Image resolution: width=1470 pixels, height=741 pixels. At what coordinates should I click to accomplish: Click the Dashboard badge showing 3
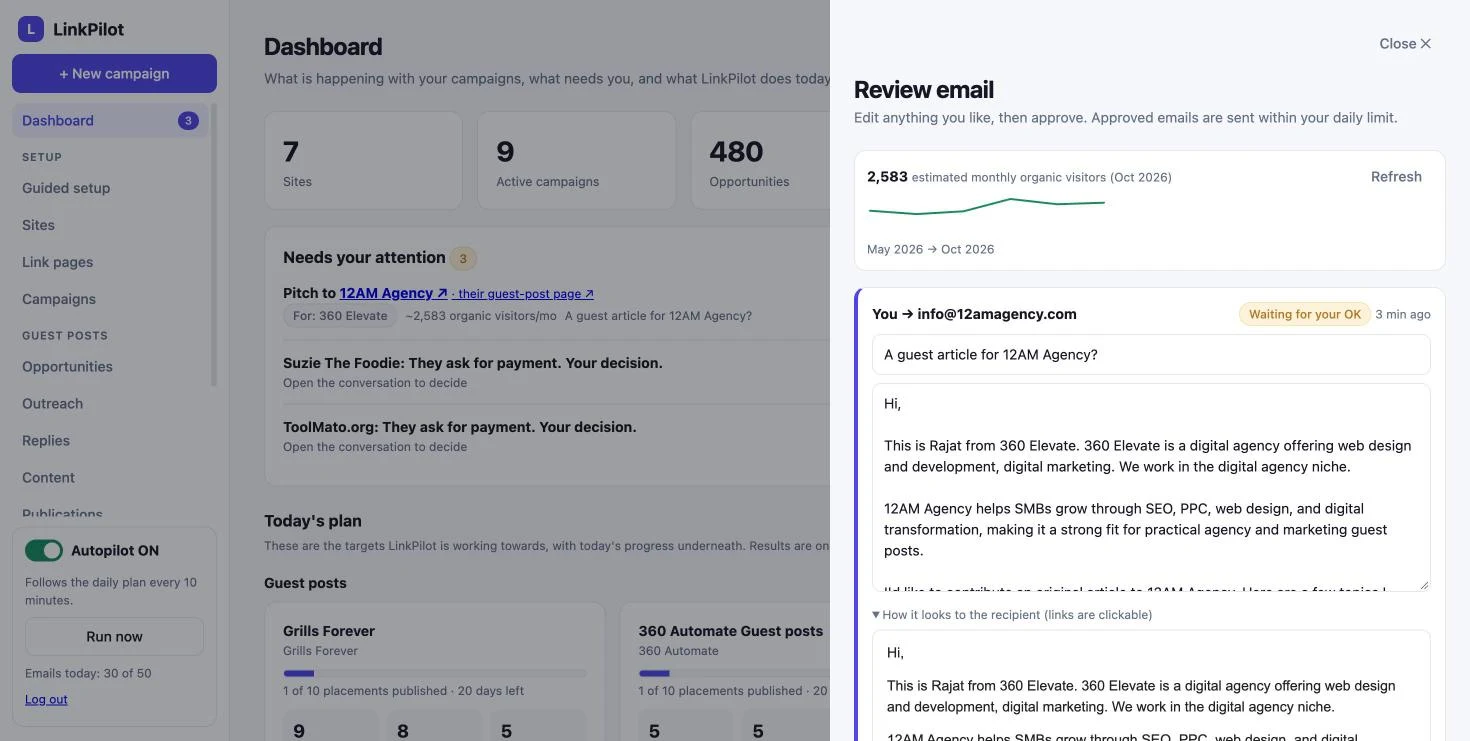(x=188, y=121)
